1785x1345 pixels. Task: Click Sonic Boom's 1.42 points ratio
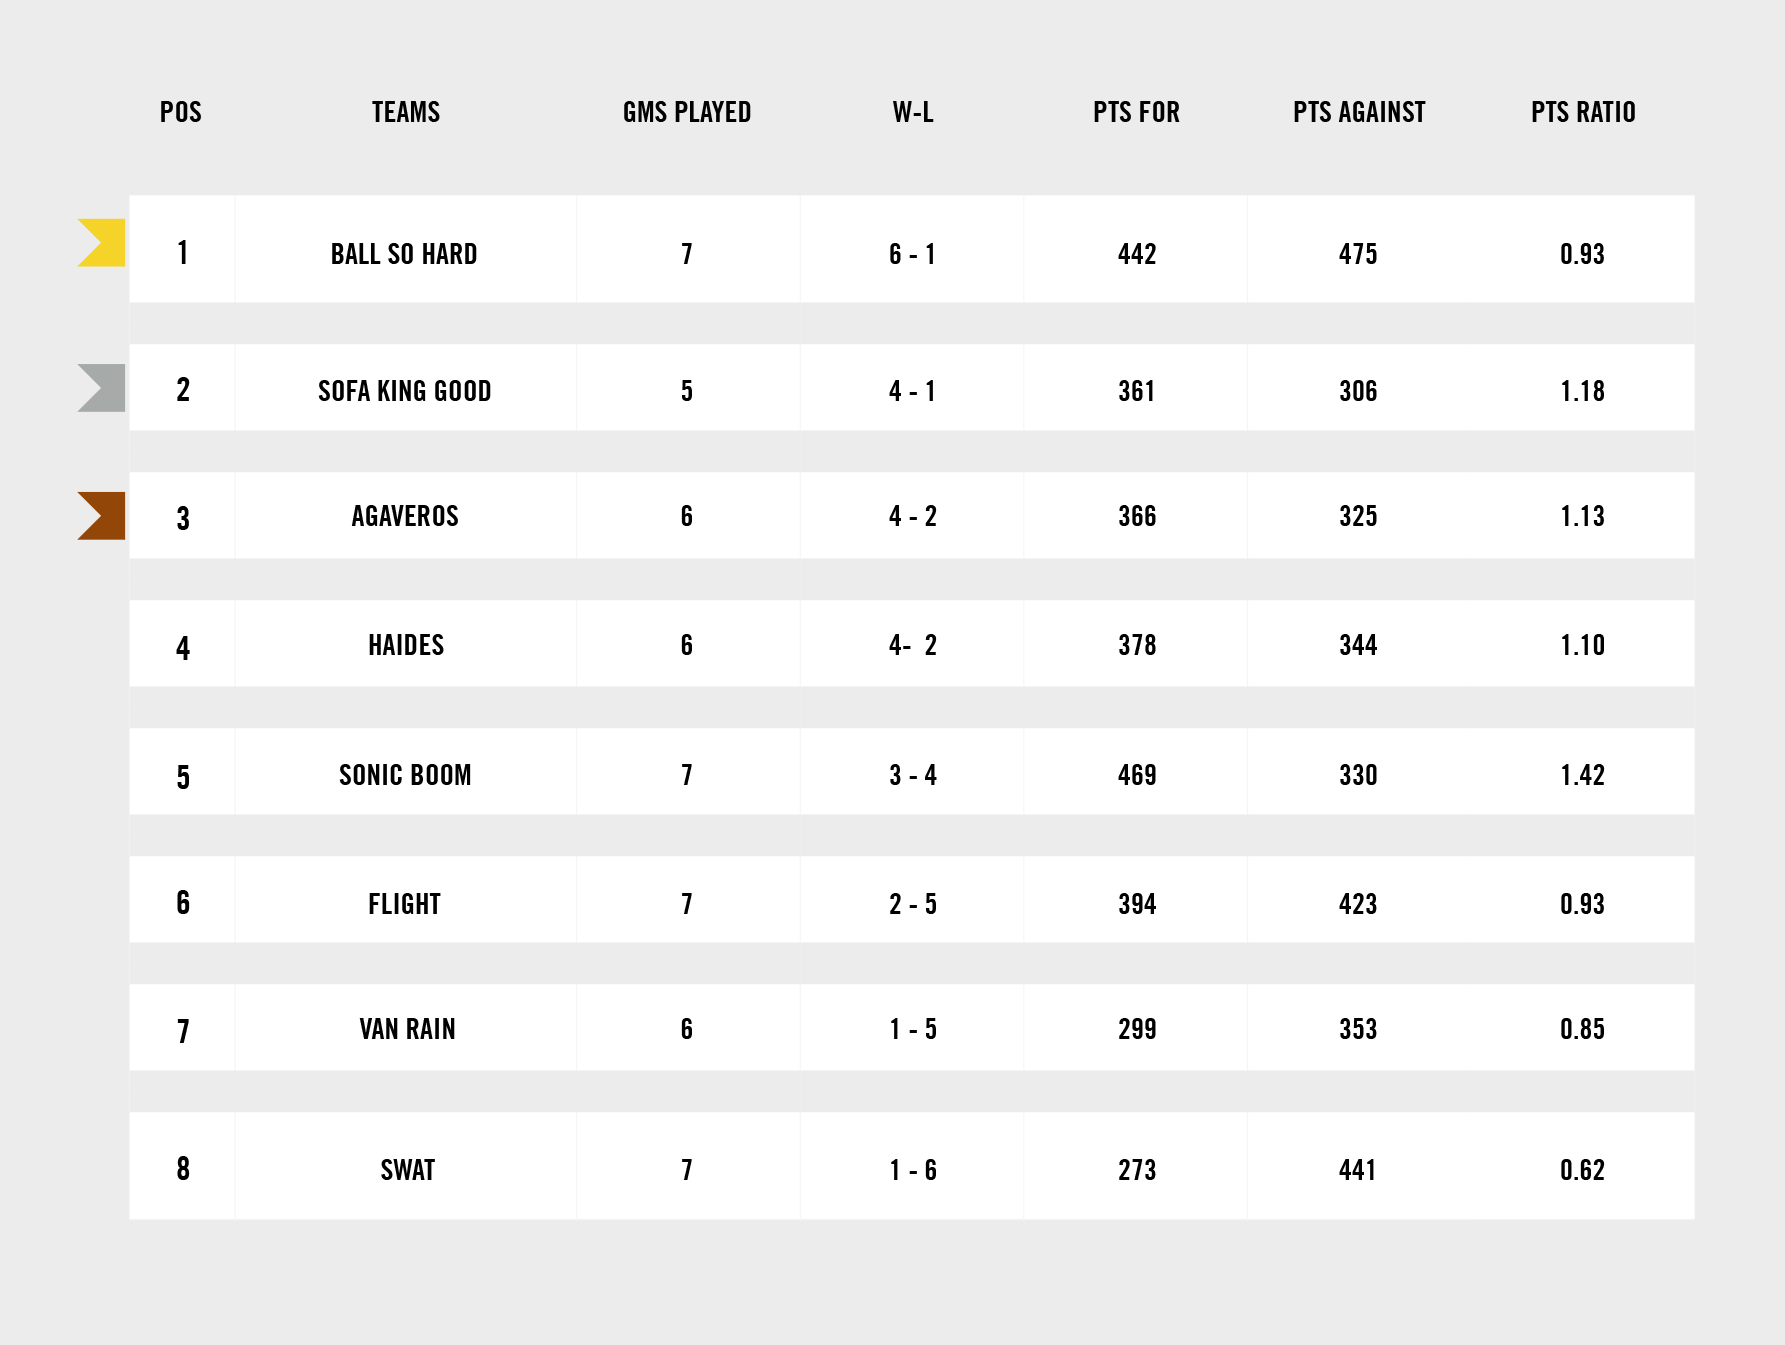[1582, 775]
